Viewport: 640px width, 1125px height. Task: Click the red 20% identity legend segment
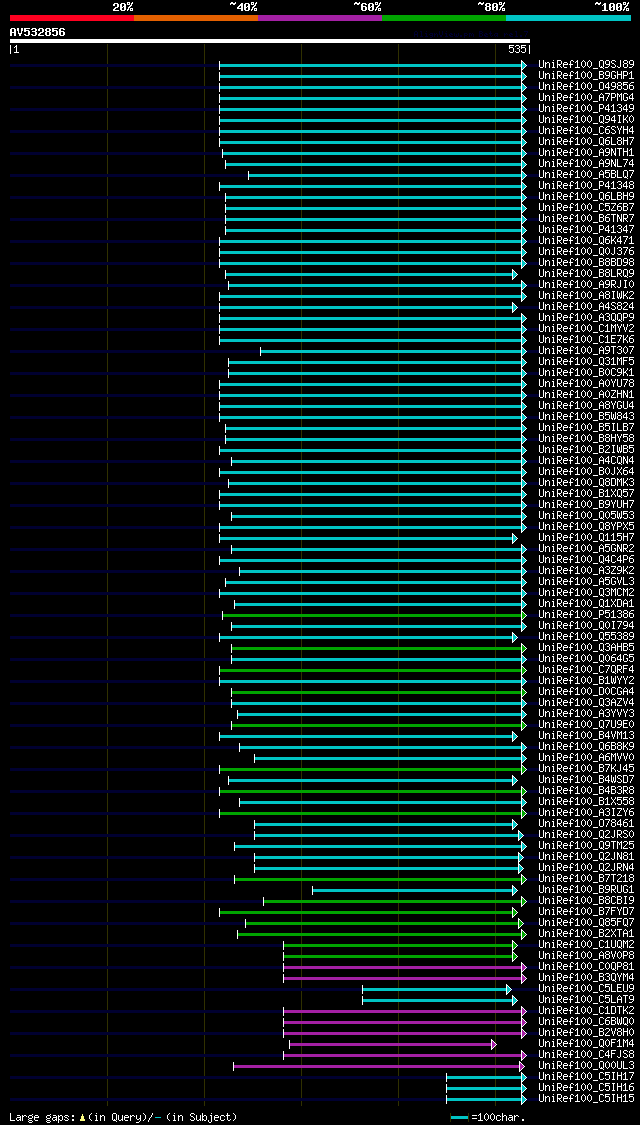pos(72,17)
